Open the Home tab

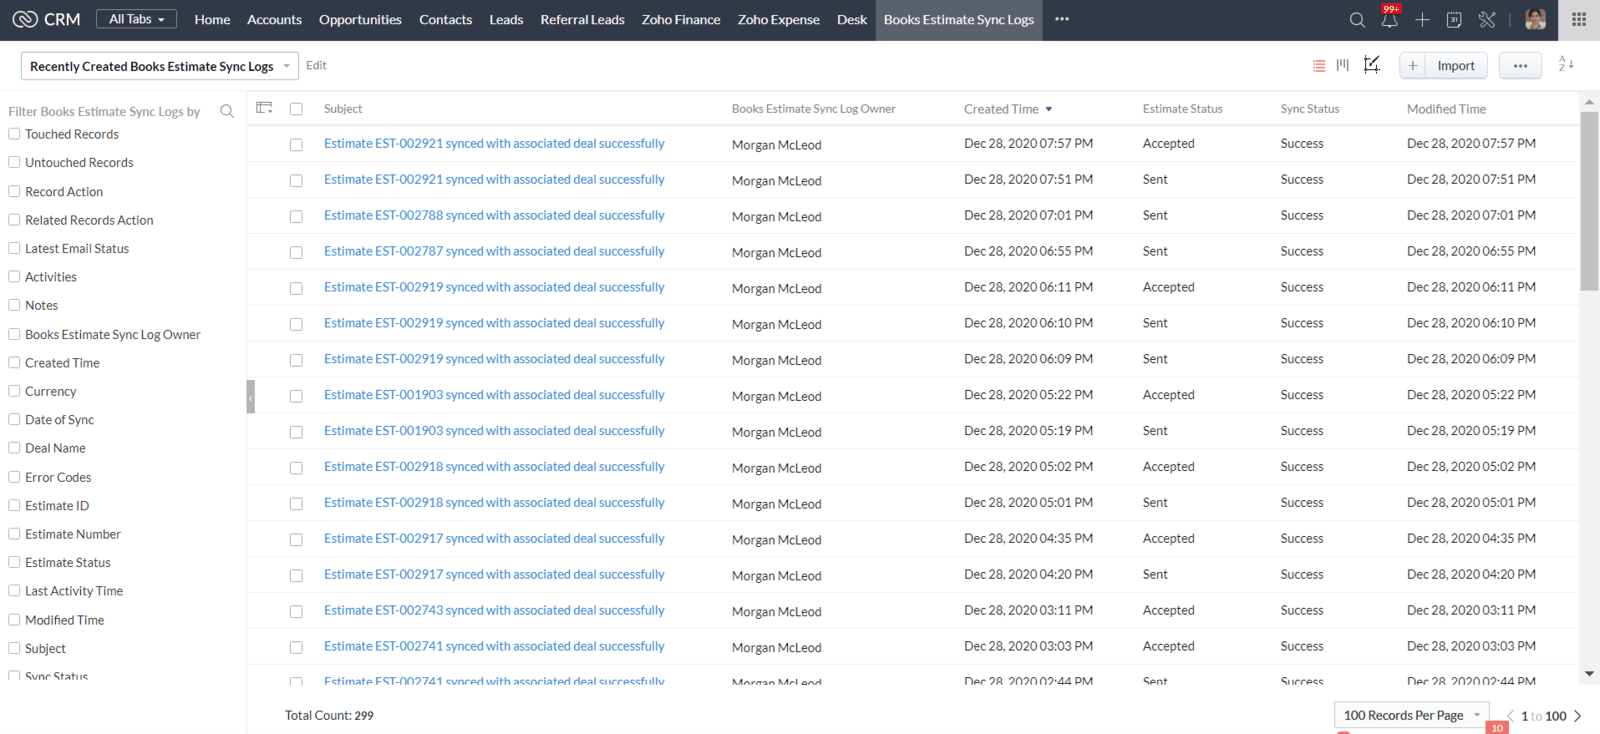tap(212, 19)
